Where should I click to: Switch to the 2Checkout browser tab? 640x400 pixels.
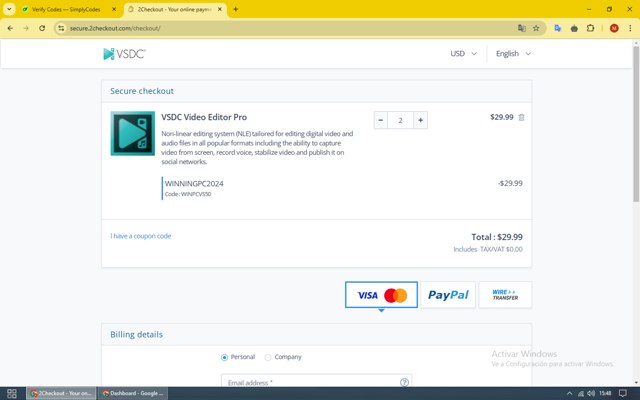pyautogui.click(x=173, y=9)
